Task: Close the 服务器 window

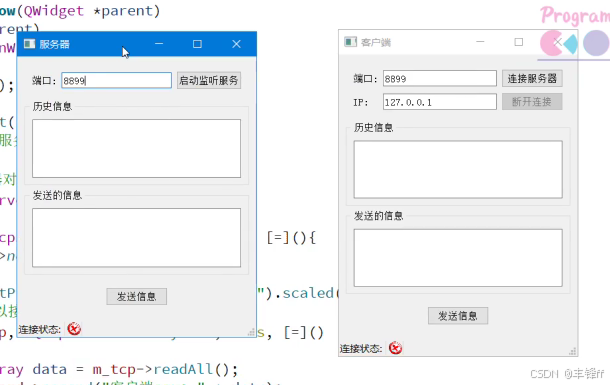Action: (236, 44)
